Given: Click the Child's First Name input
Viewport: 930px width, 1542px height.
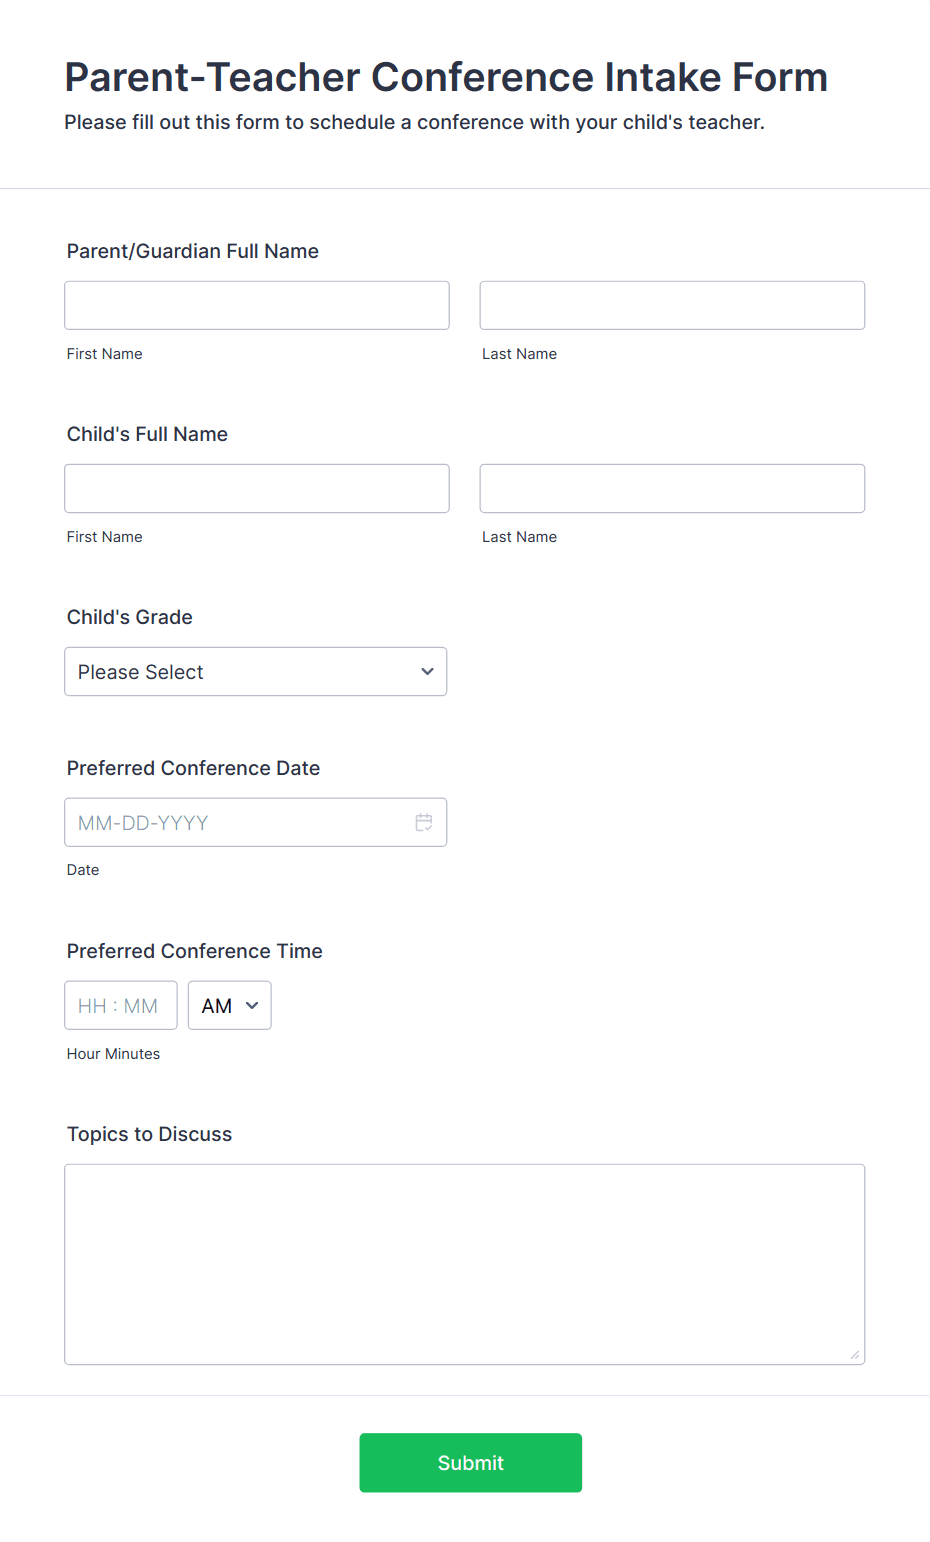Looking at the screenshot, I should pos(257,488).
